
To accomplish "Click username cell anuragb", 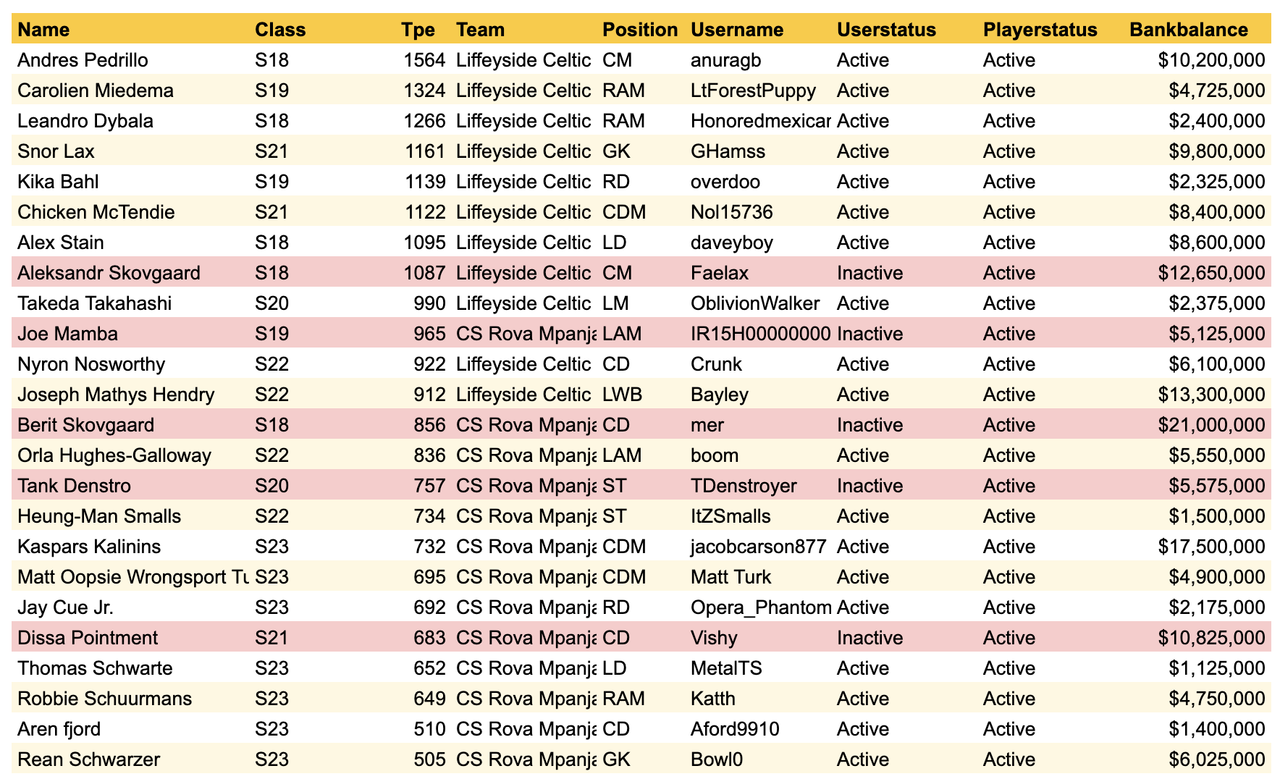I will [x=726, y=60].
